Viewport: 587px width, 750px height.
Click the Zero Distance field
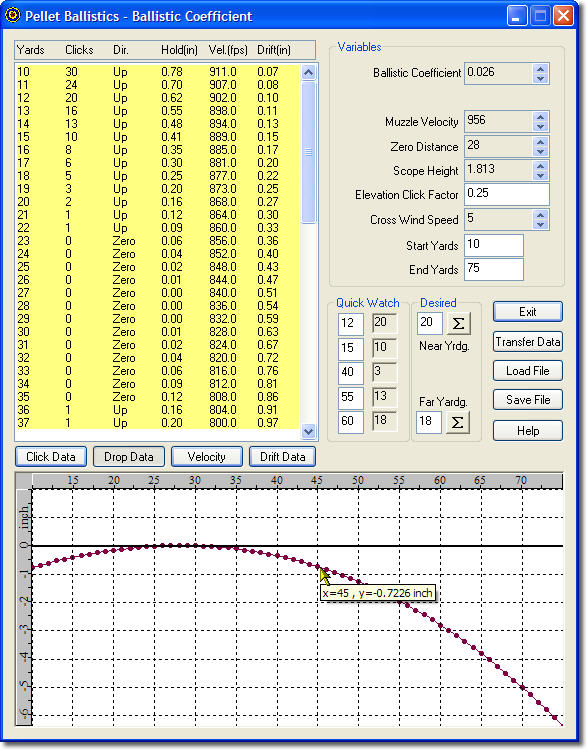click(x=498, y=146)
